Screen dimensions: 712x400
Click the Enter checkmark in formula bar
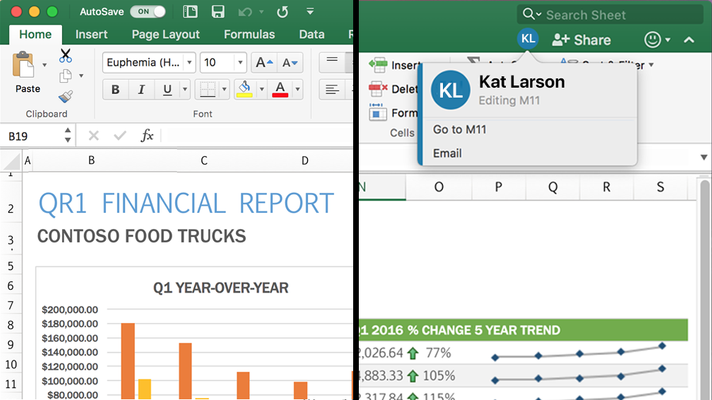pos(120,135)
